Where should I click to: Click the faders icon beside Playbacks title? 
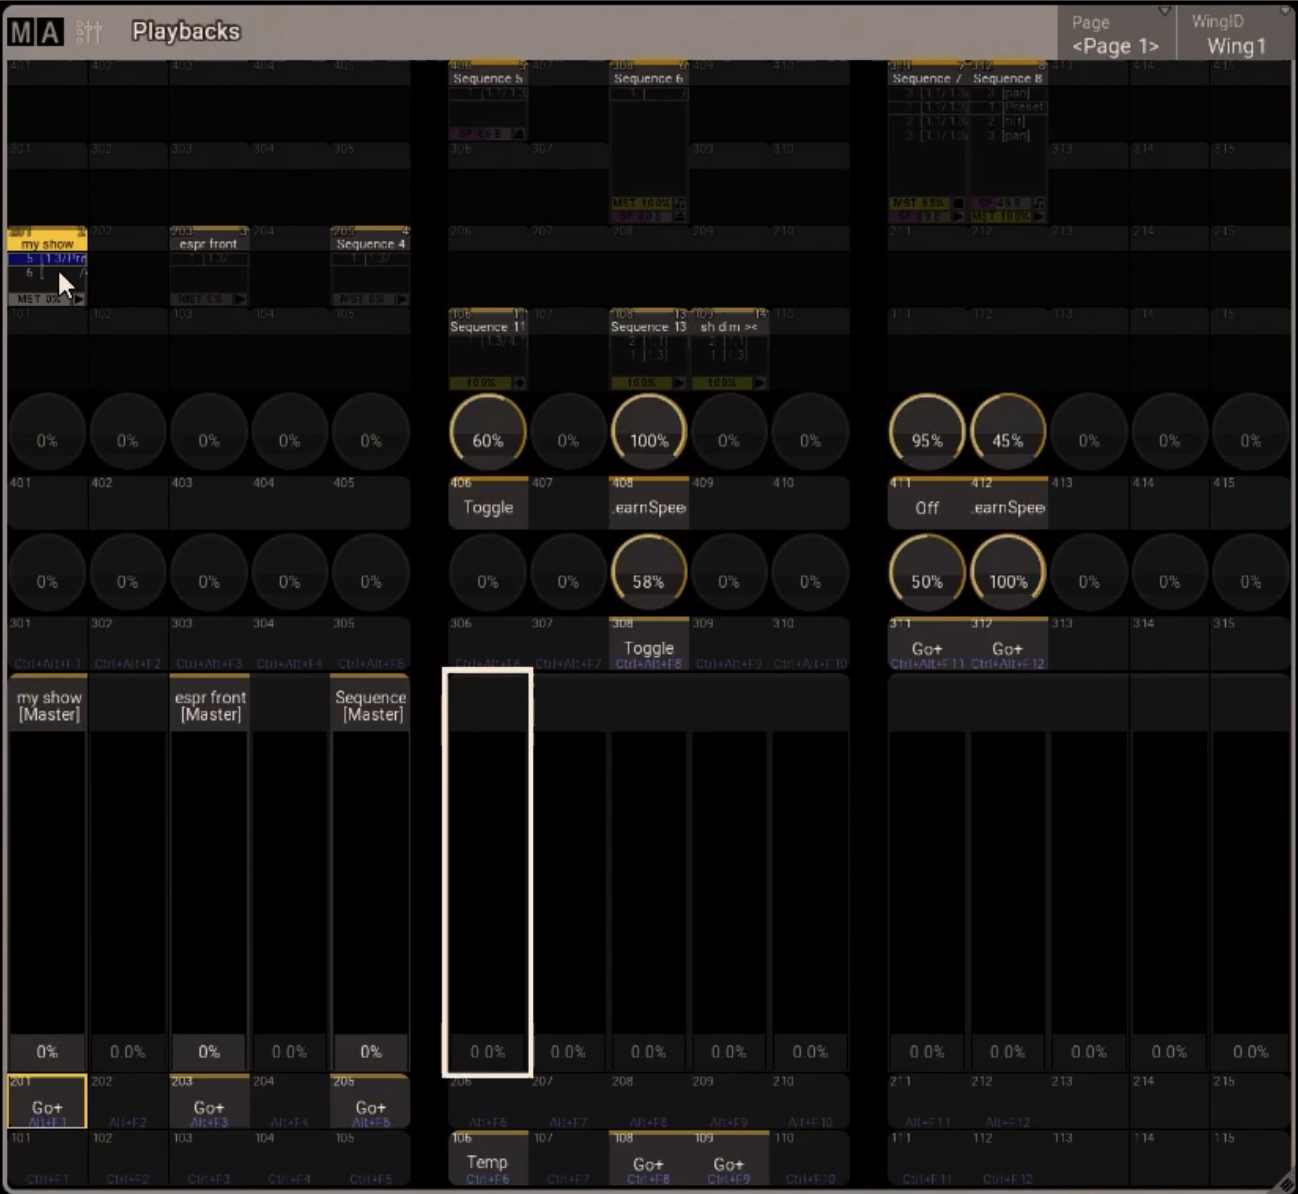(x=89, y=32)
